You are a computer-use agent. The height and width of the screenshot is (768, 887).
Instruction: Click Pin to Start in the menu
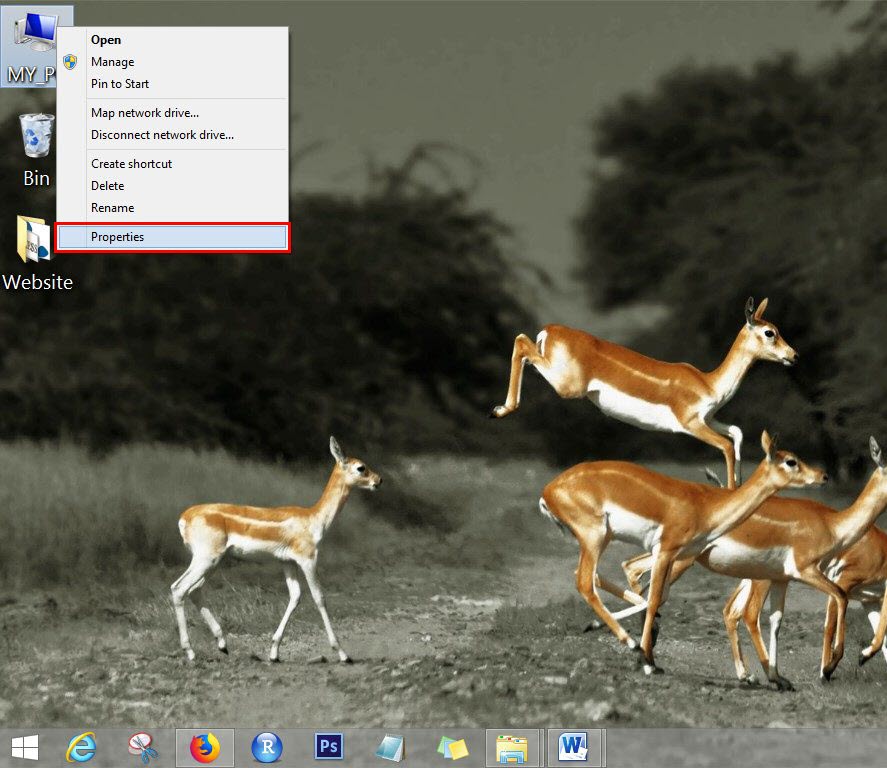(120, 84)
